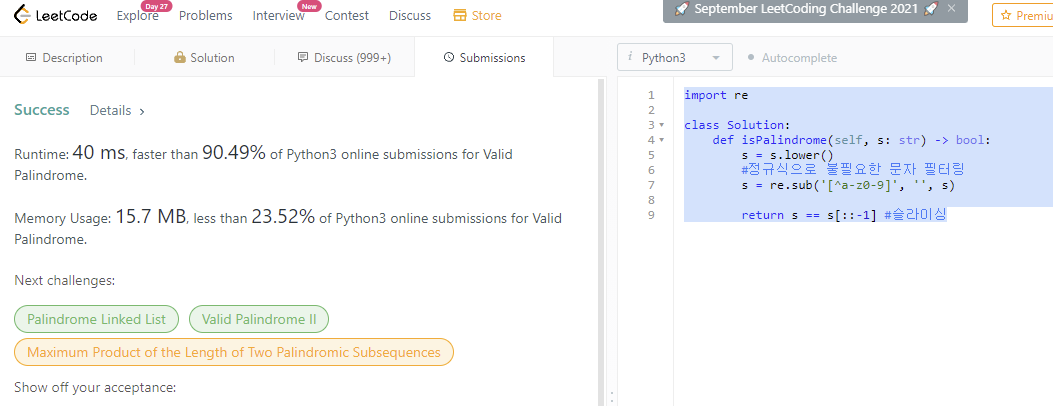The height and width of the screenshot is (406, 1053).
Task: Collapse the class Solution fold arrow
Action: click(662, 125)
